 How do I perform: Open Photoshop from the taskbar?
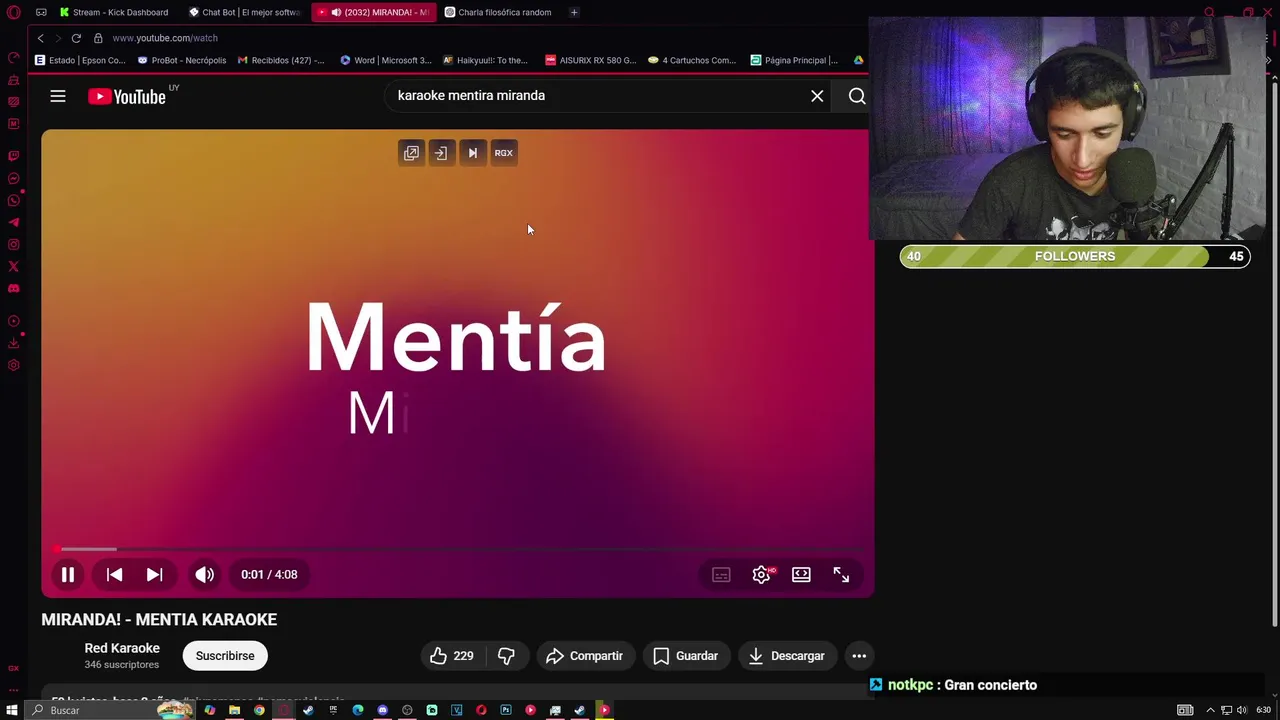point(506,710)
